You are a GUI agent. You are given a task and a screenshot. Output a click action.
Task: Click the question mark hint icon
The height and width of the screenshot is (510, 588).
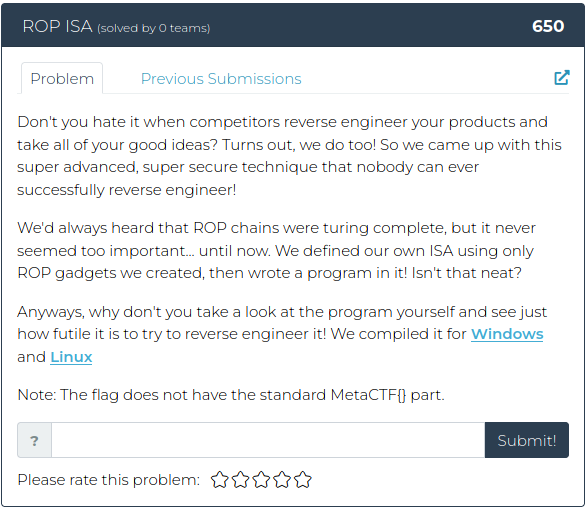34,440
